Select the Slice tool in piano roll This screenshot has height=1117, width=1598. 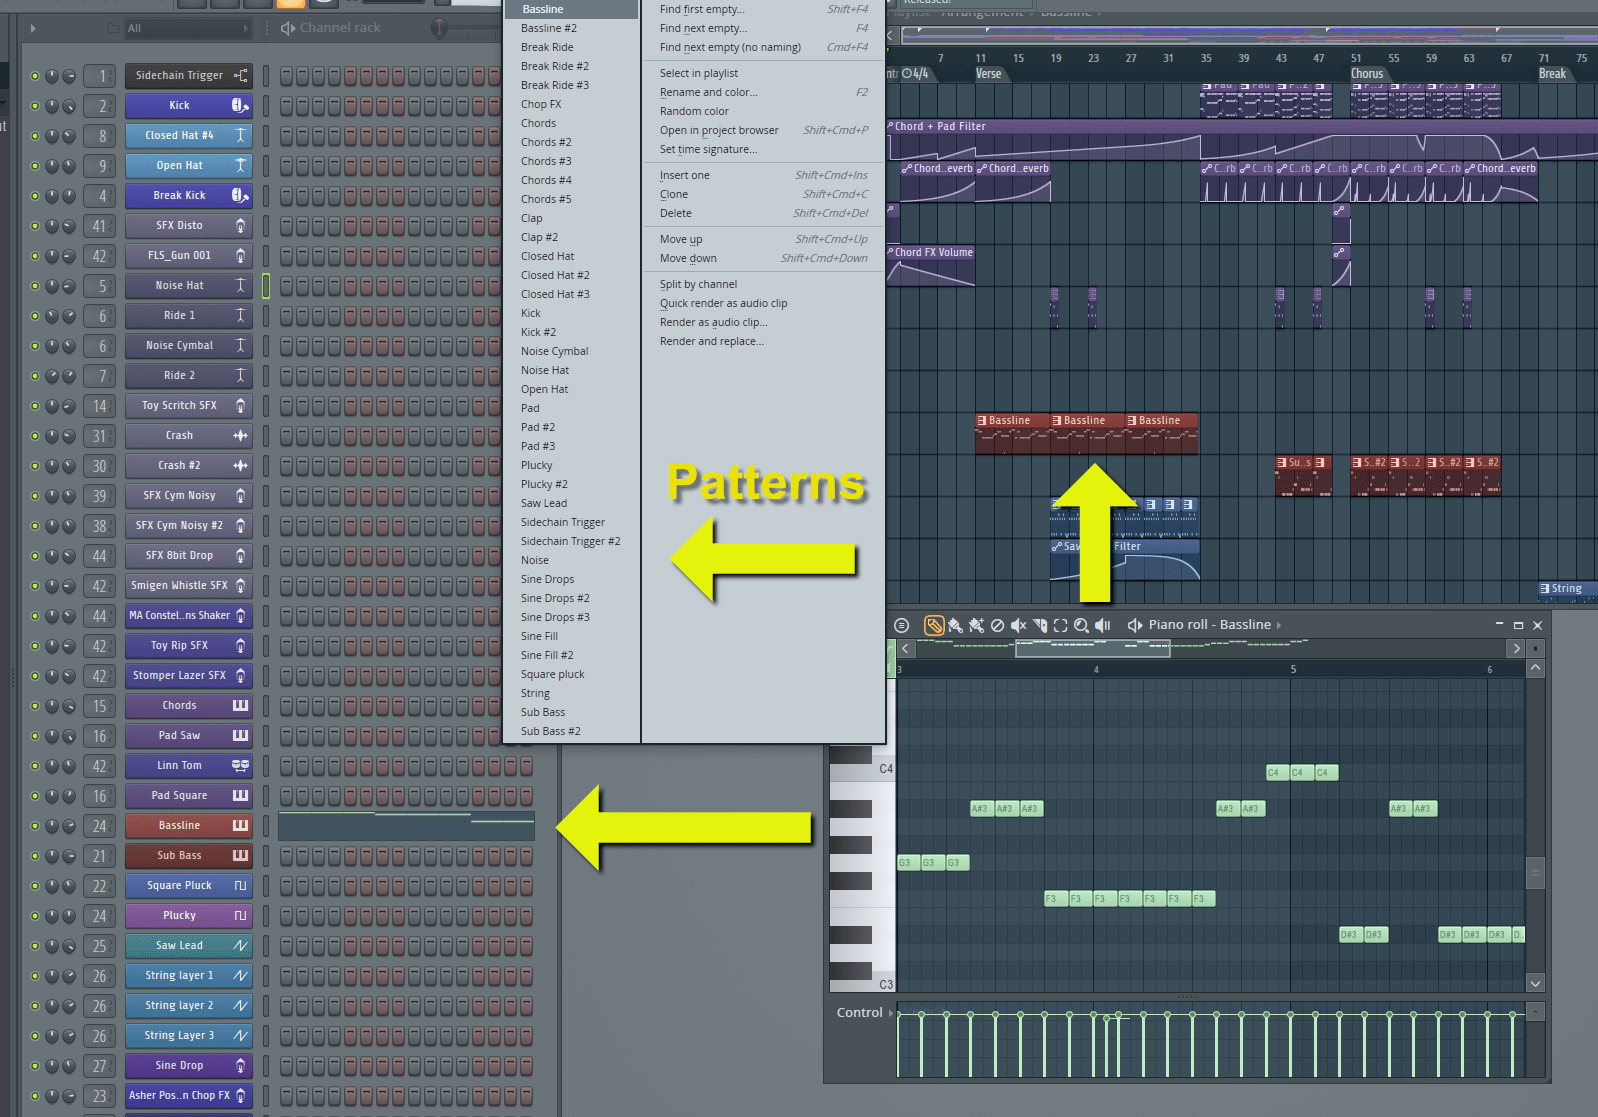tap(1040, 625)
